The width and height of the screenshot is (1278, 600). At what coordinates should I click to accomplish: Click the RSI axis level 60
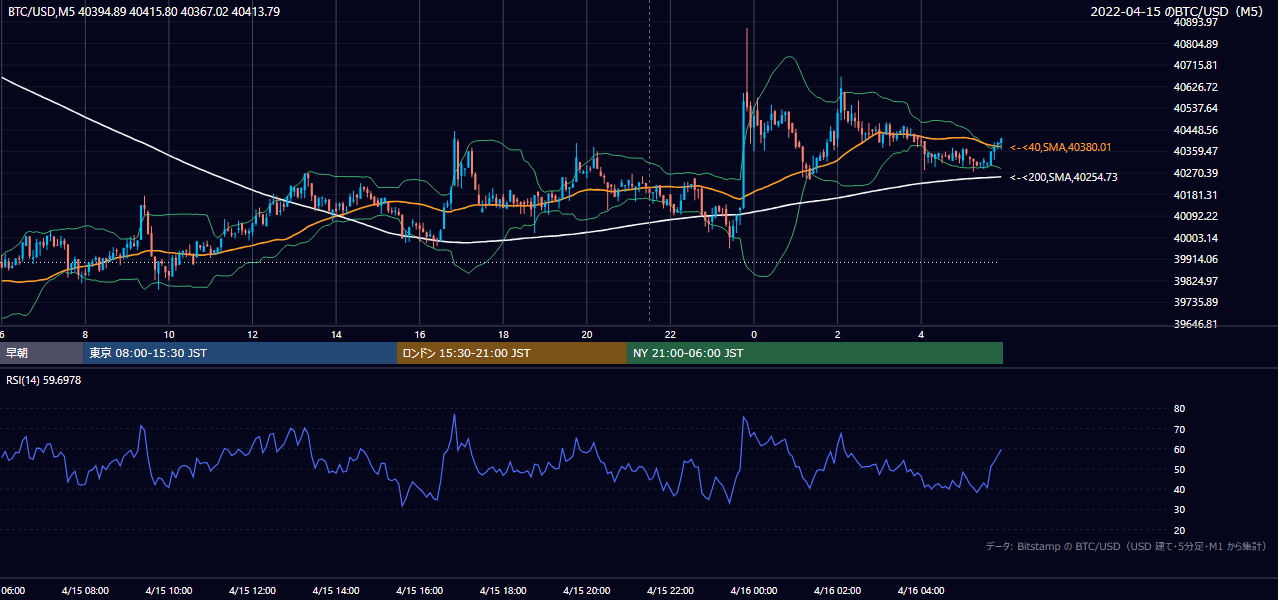1179,449
